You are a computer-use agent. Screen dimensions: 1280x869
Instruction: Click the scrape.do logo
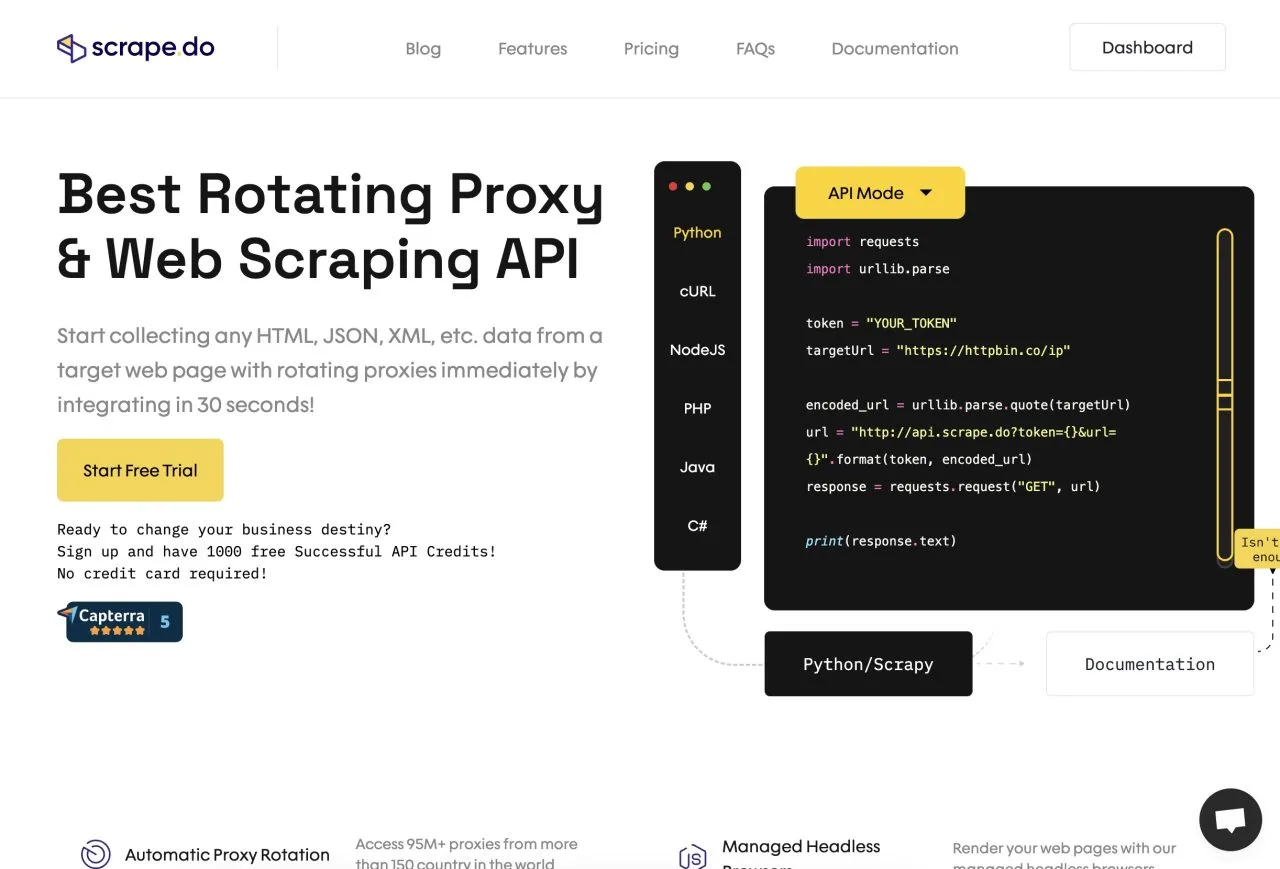click(135, 47)
